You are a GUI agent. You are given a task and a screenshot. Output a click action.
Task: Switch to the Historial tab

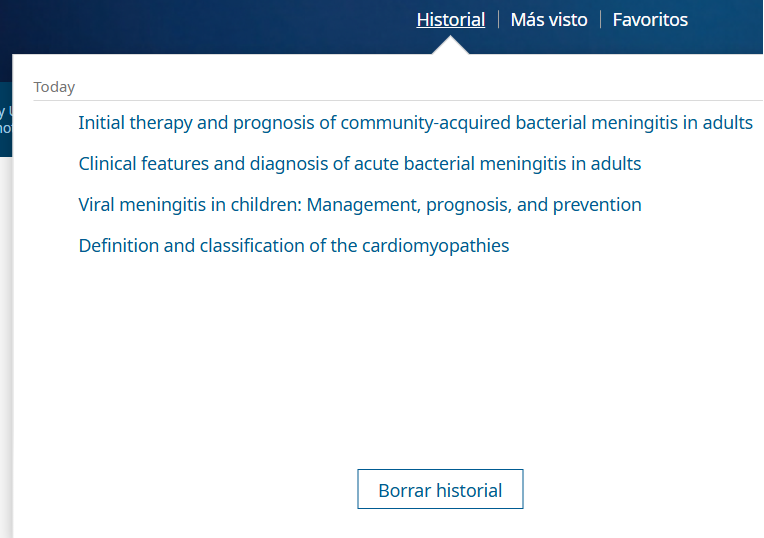coord(451,20)
